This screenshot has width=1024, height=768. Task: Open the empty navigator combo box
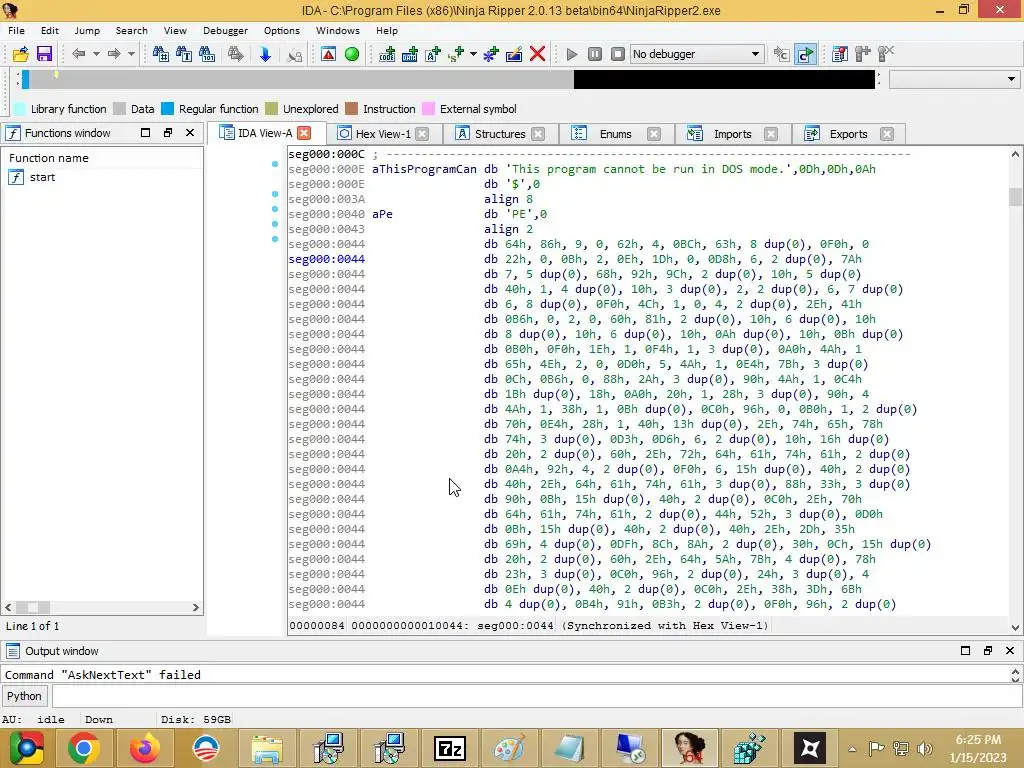954,79
